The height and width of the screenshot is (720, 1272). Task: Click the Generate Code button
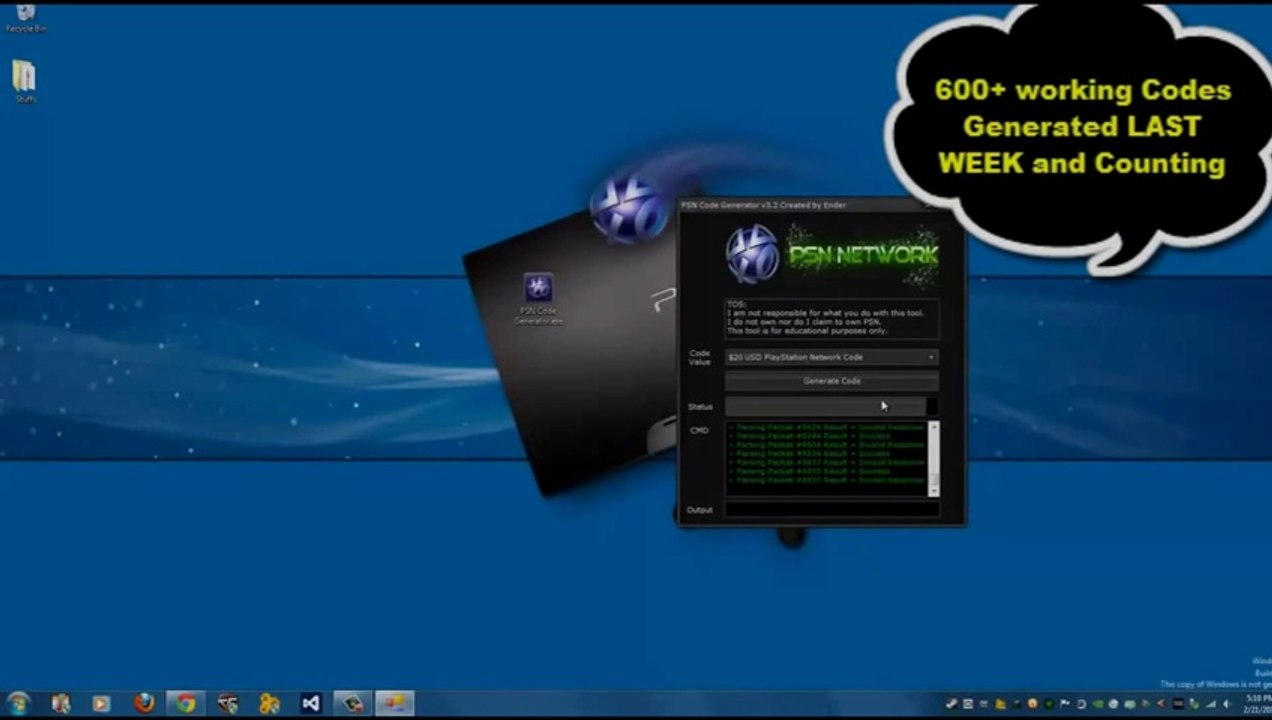coord(831,381)
